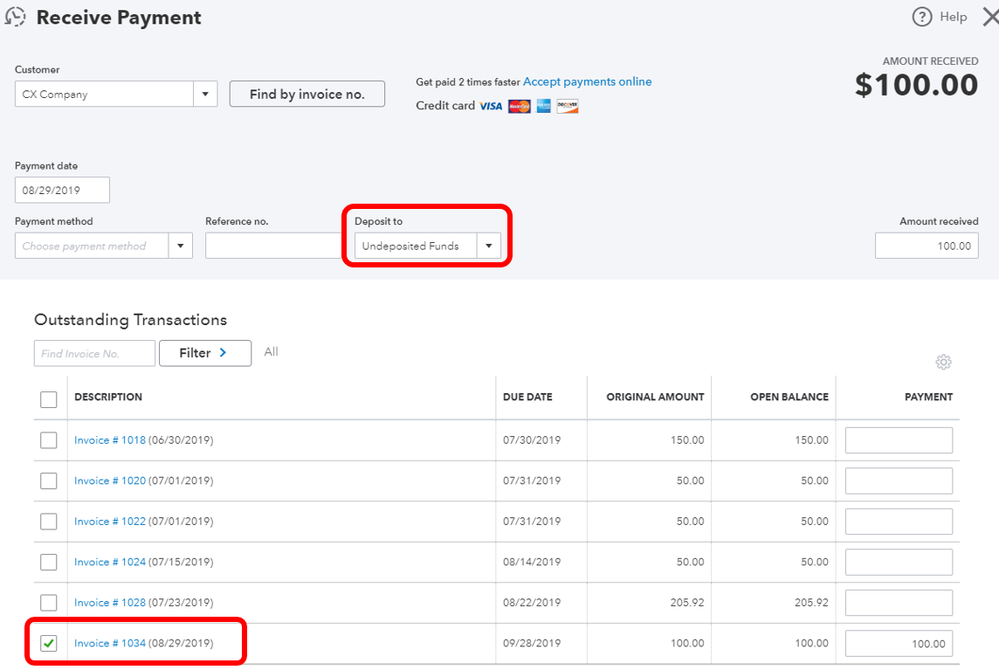Open Invoice # 1028 link
The image size is (999, 672).
pos(110,603)
